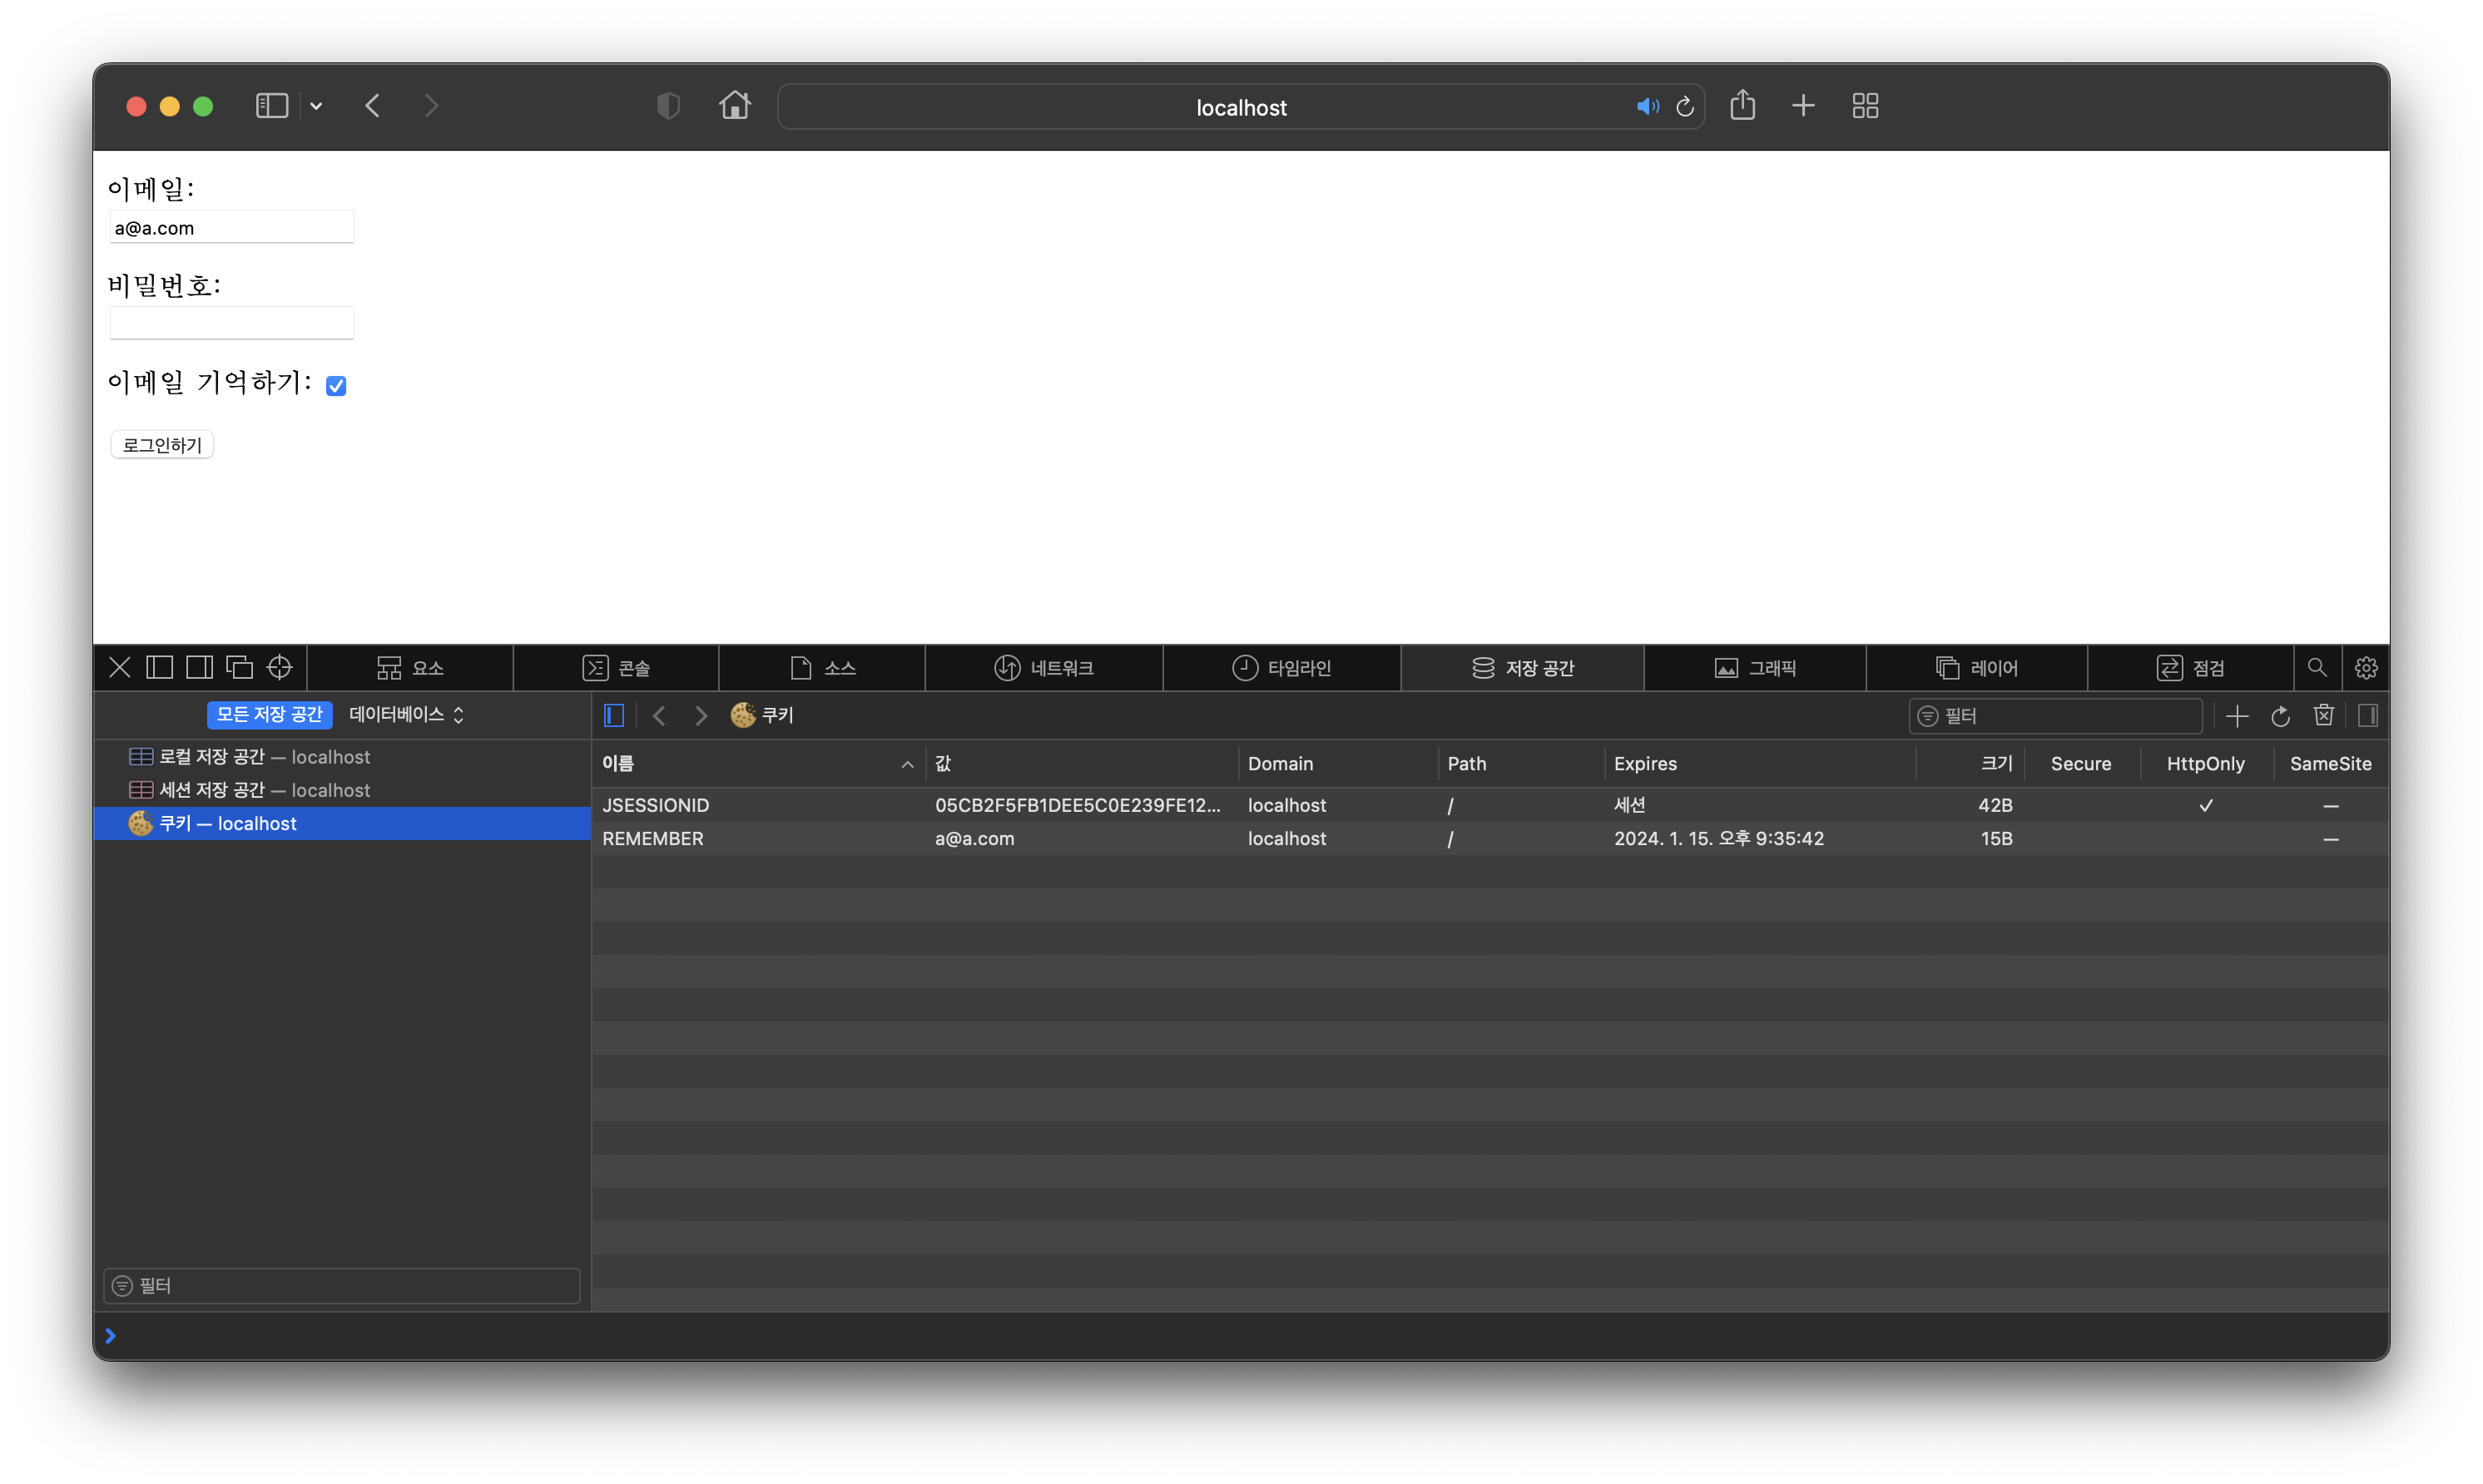Switch to the 콘솔 tab
The width and height of the screenshot is (2483, 1484).
click(x=616, y=668)
